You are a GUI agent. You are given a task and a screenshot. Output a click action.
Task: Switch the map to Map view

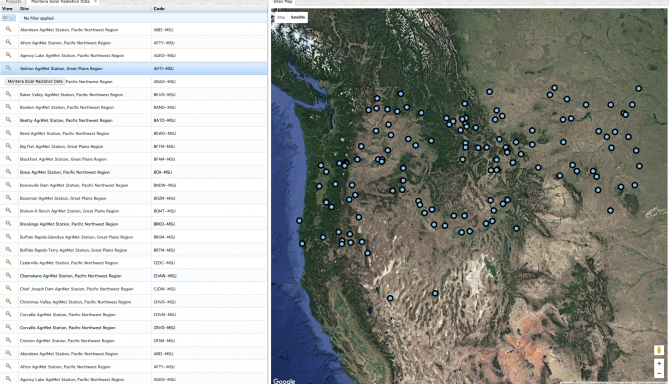281,17
